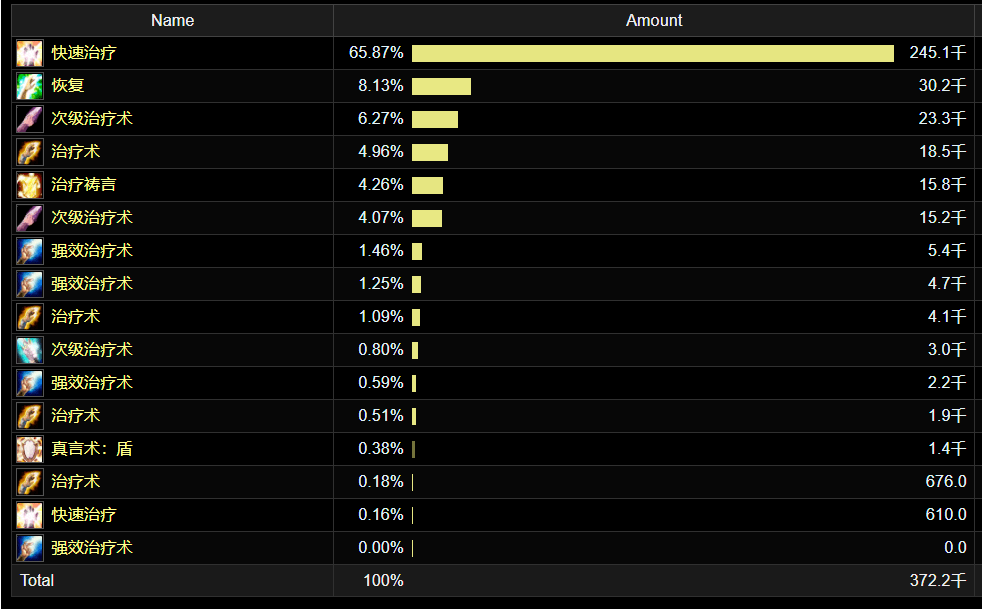Click the 强效治疗术 icon in the 1.46% row
This screenshot has height=609, width=982.
pyautogui.click(x=30, y=251)
